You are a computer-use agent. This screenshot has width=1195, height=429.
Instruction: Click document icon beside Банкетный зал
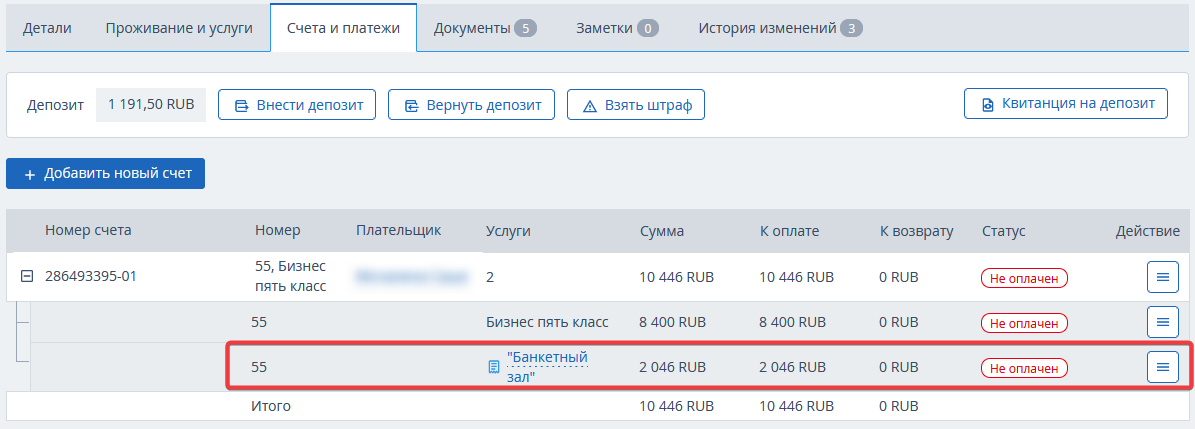point(494,367)
